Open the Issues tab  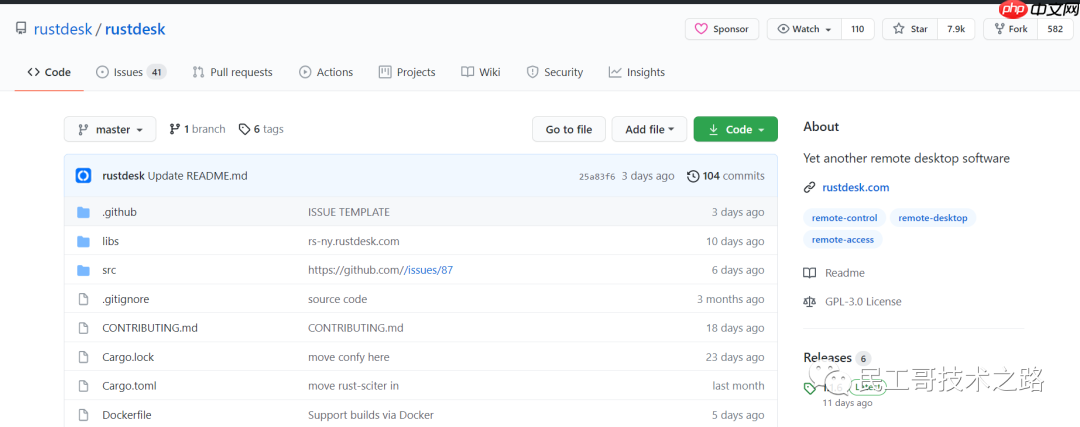point(131,72)
